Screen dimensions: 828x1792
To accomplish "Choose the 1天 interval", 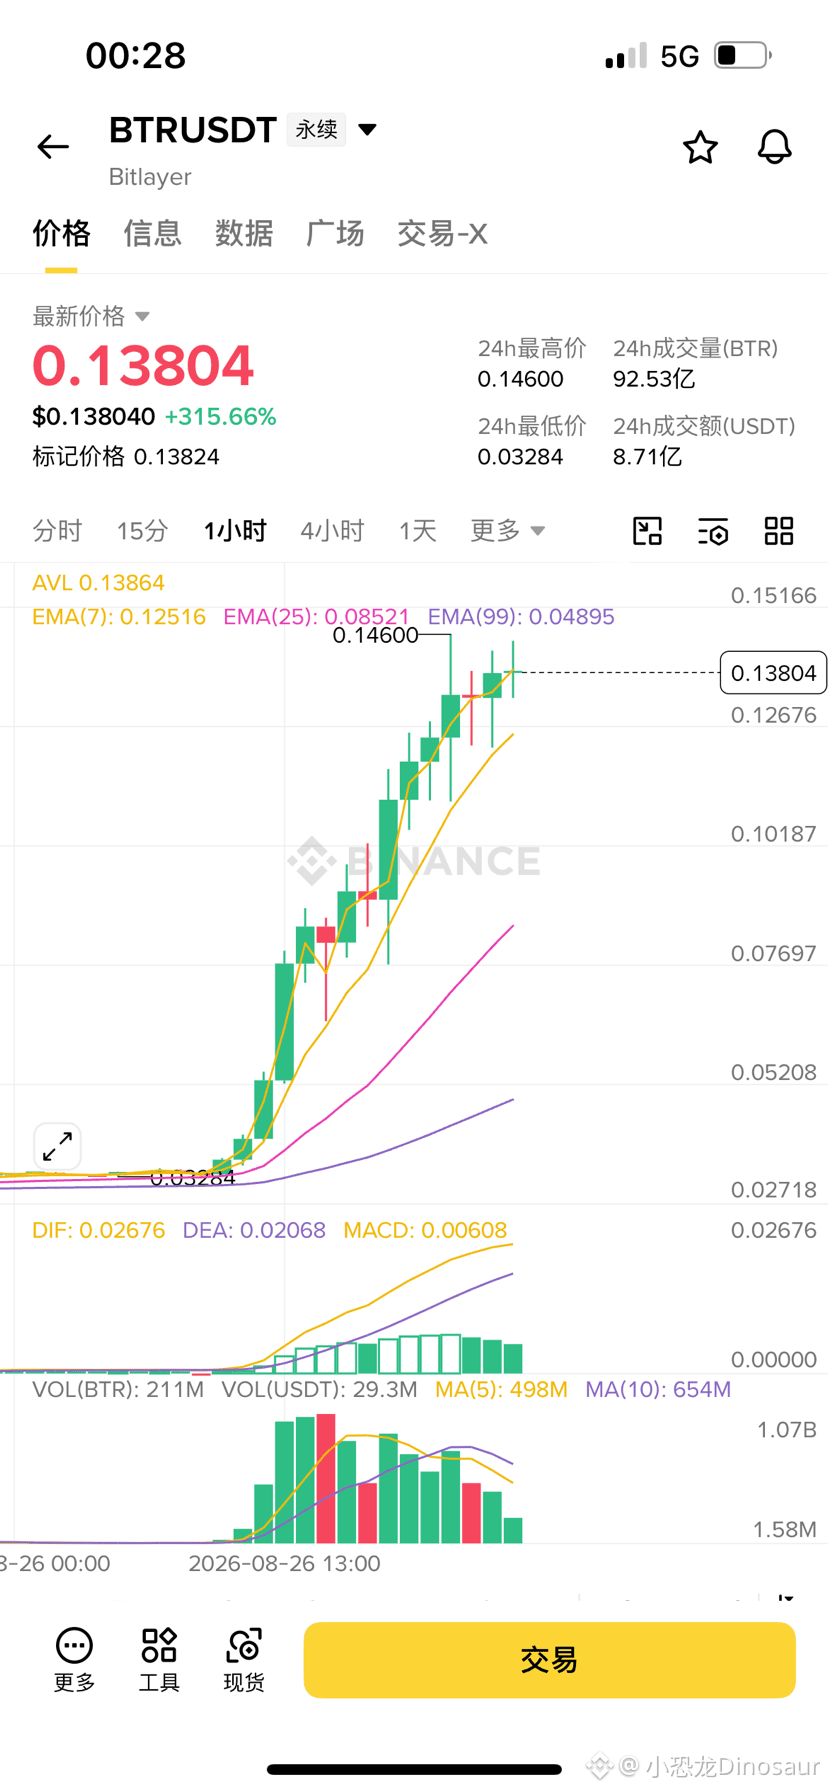I will pos(417,530).
